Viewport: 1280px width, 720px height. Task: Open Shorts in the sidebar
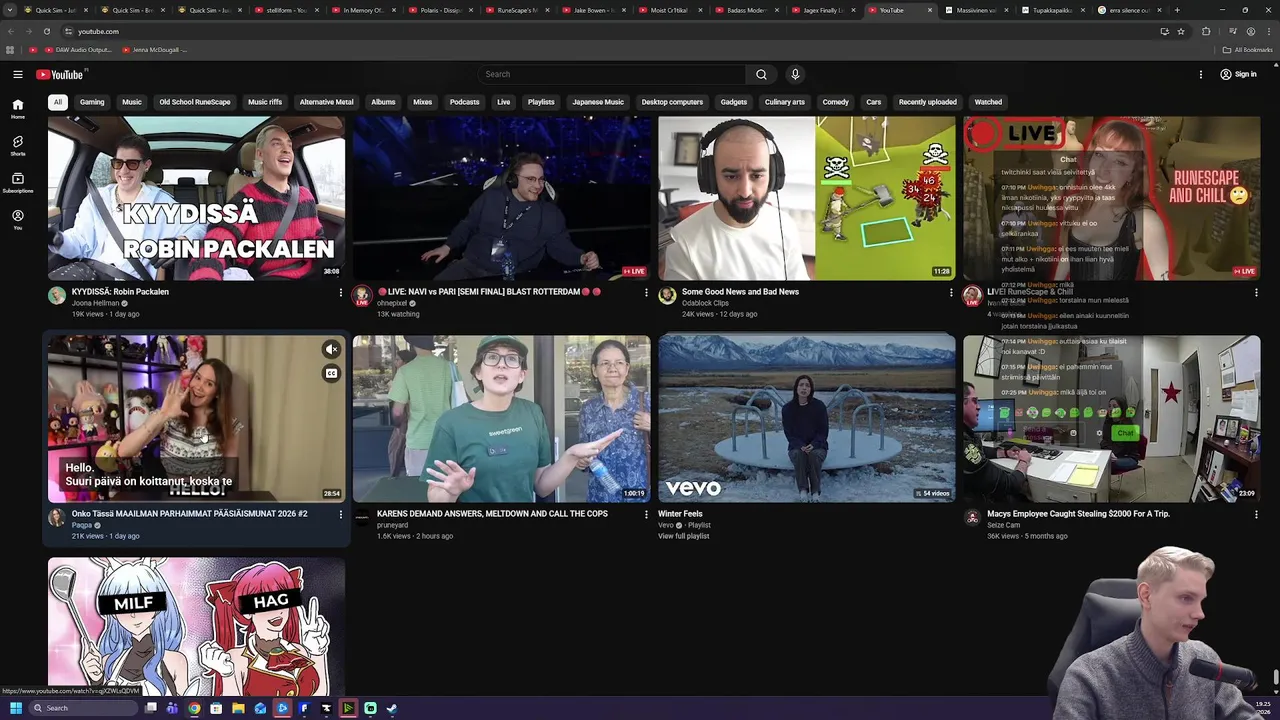pyautogui.click(x=18, y=146)
